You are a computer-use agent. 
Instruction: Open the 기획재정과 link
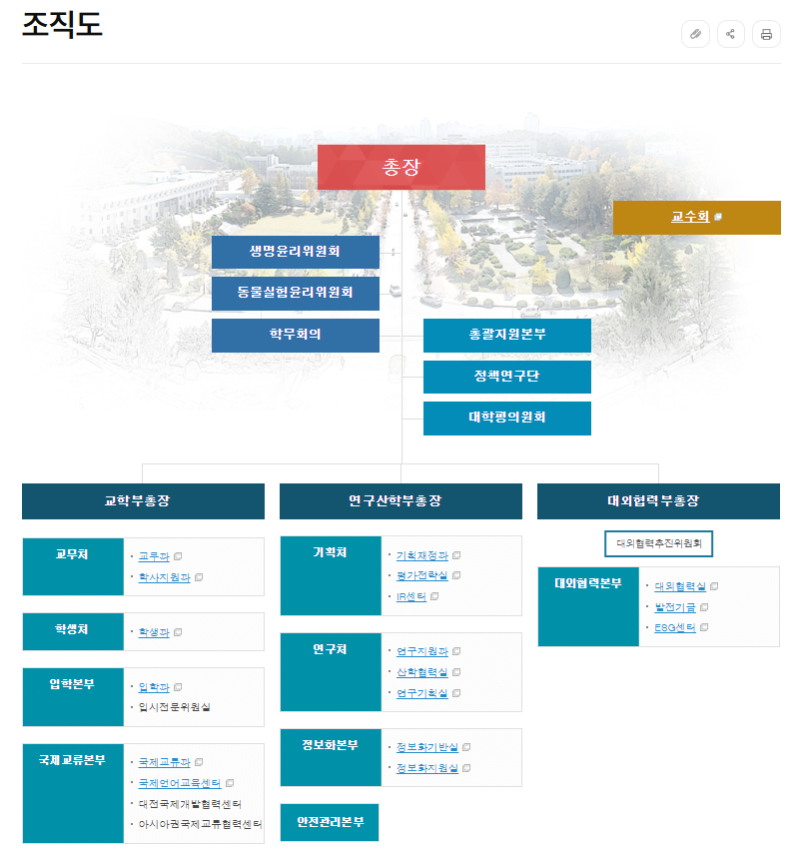point(421,555)
